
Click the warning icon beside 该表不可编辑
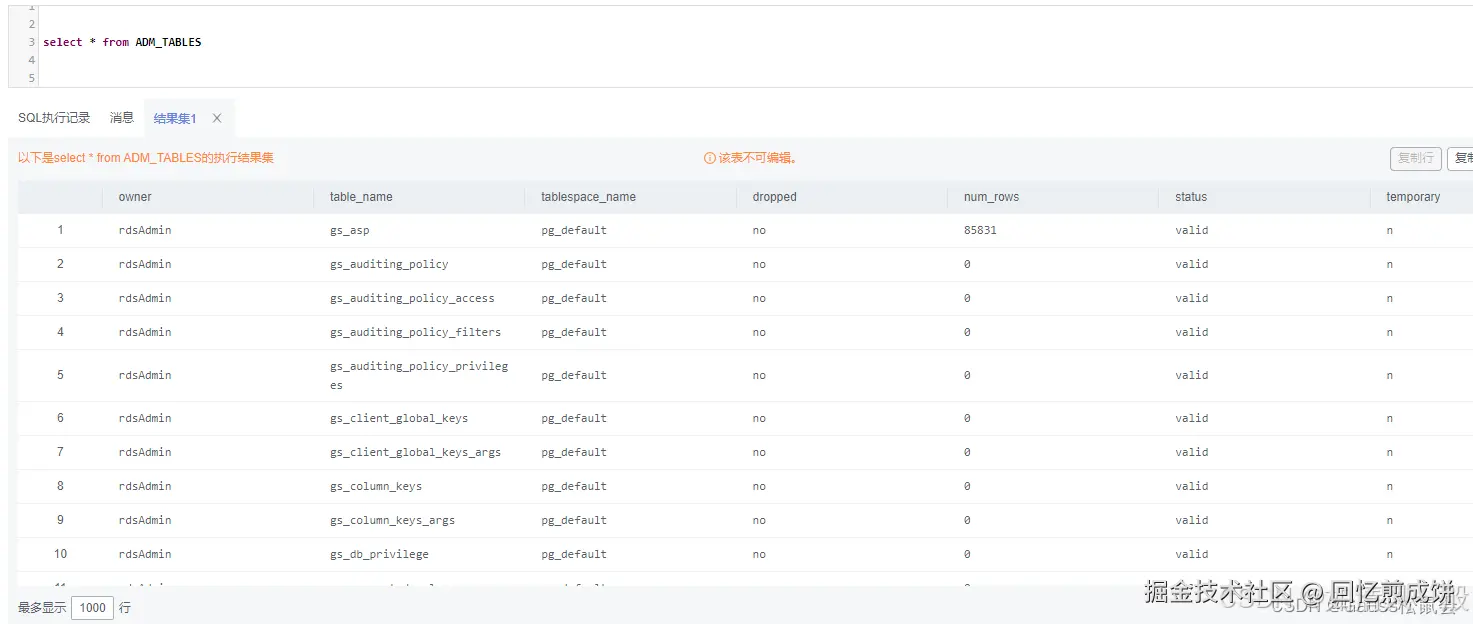tap(710, 158)
